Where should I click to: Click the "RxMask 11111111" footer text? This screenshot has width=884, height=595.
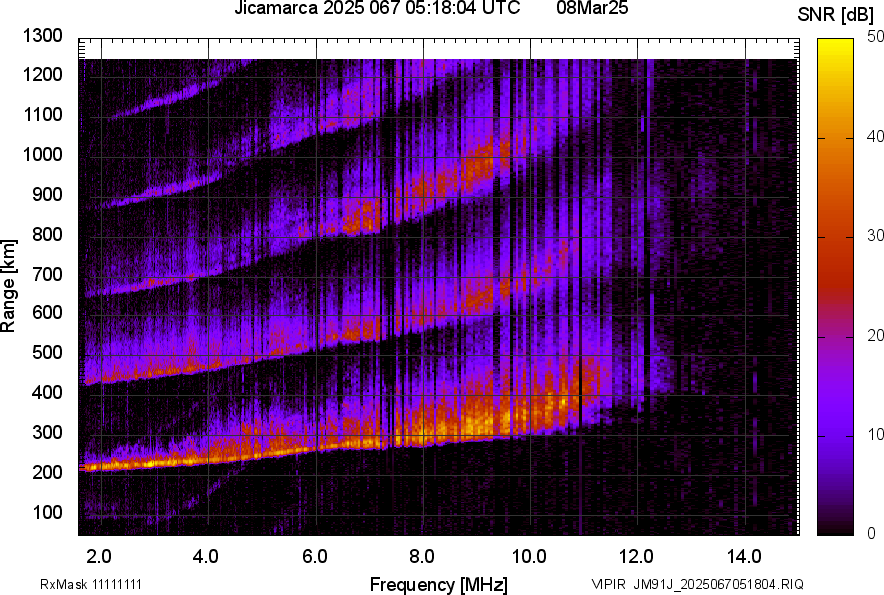tap(91, 584)
